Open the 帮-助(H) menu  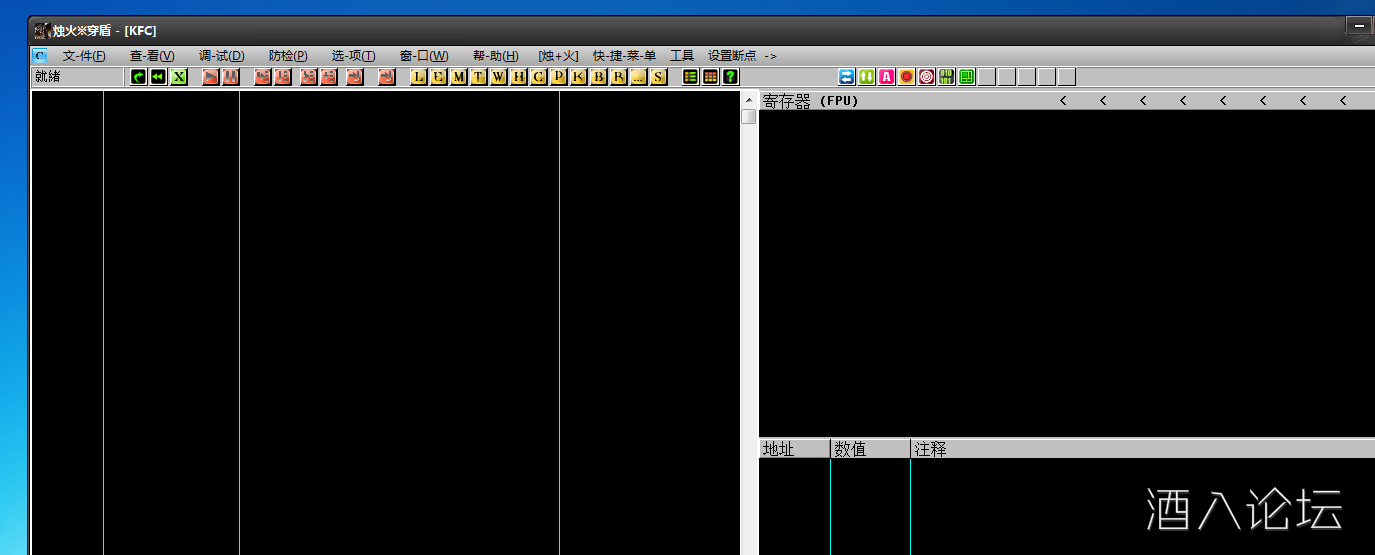pos(496,56)
